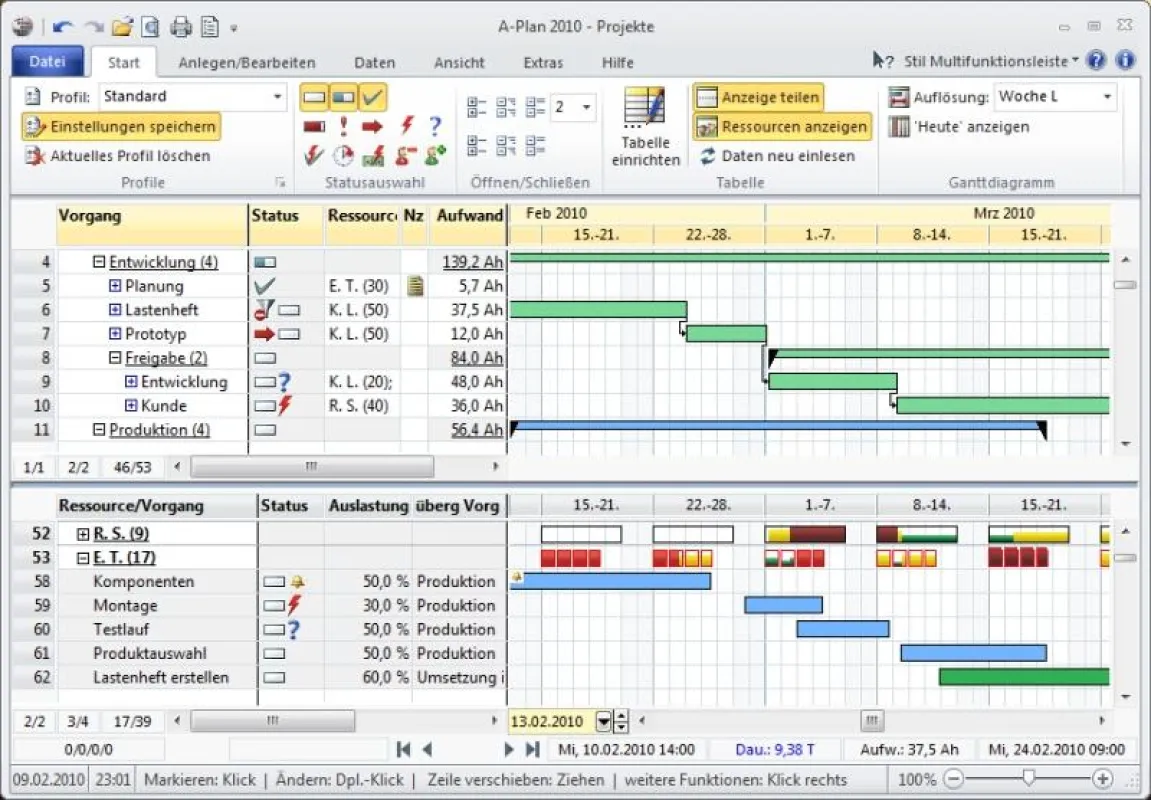Click the blue info icon in the tab bar

[1125, 60]
